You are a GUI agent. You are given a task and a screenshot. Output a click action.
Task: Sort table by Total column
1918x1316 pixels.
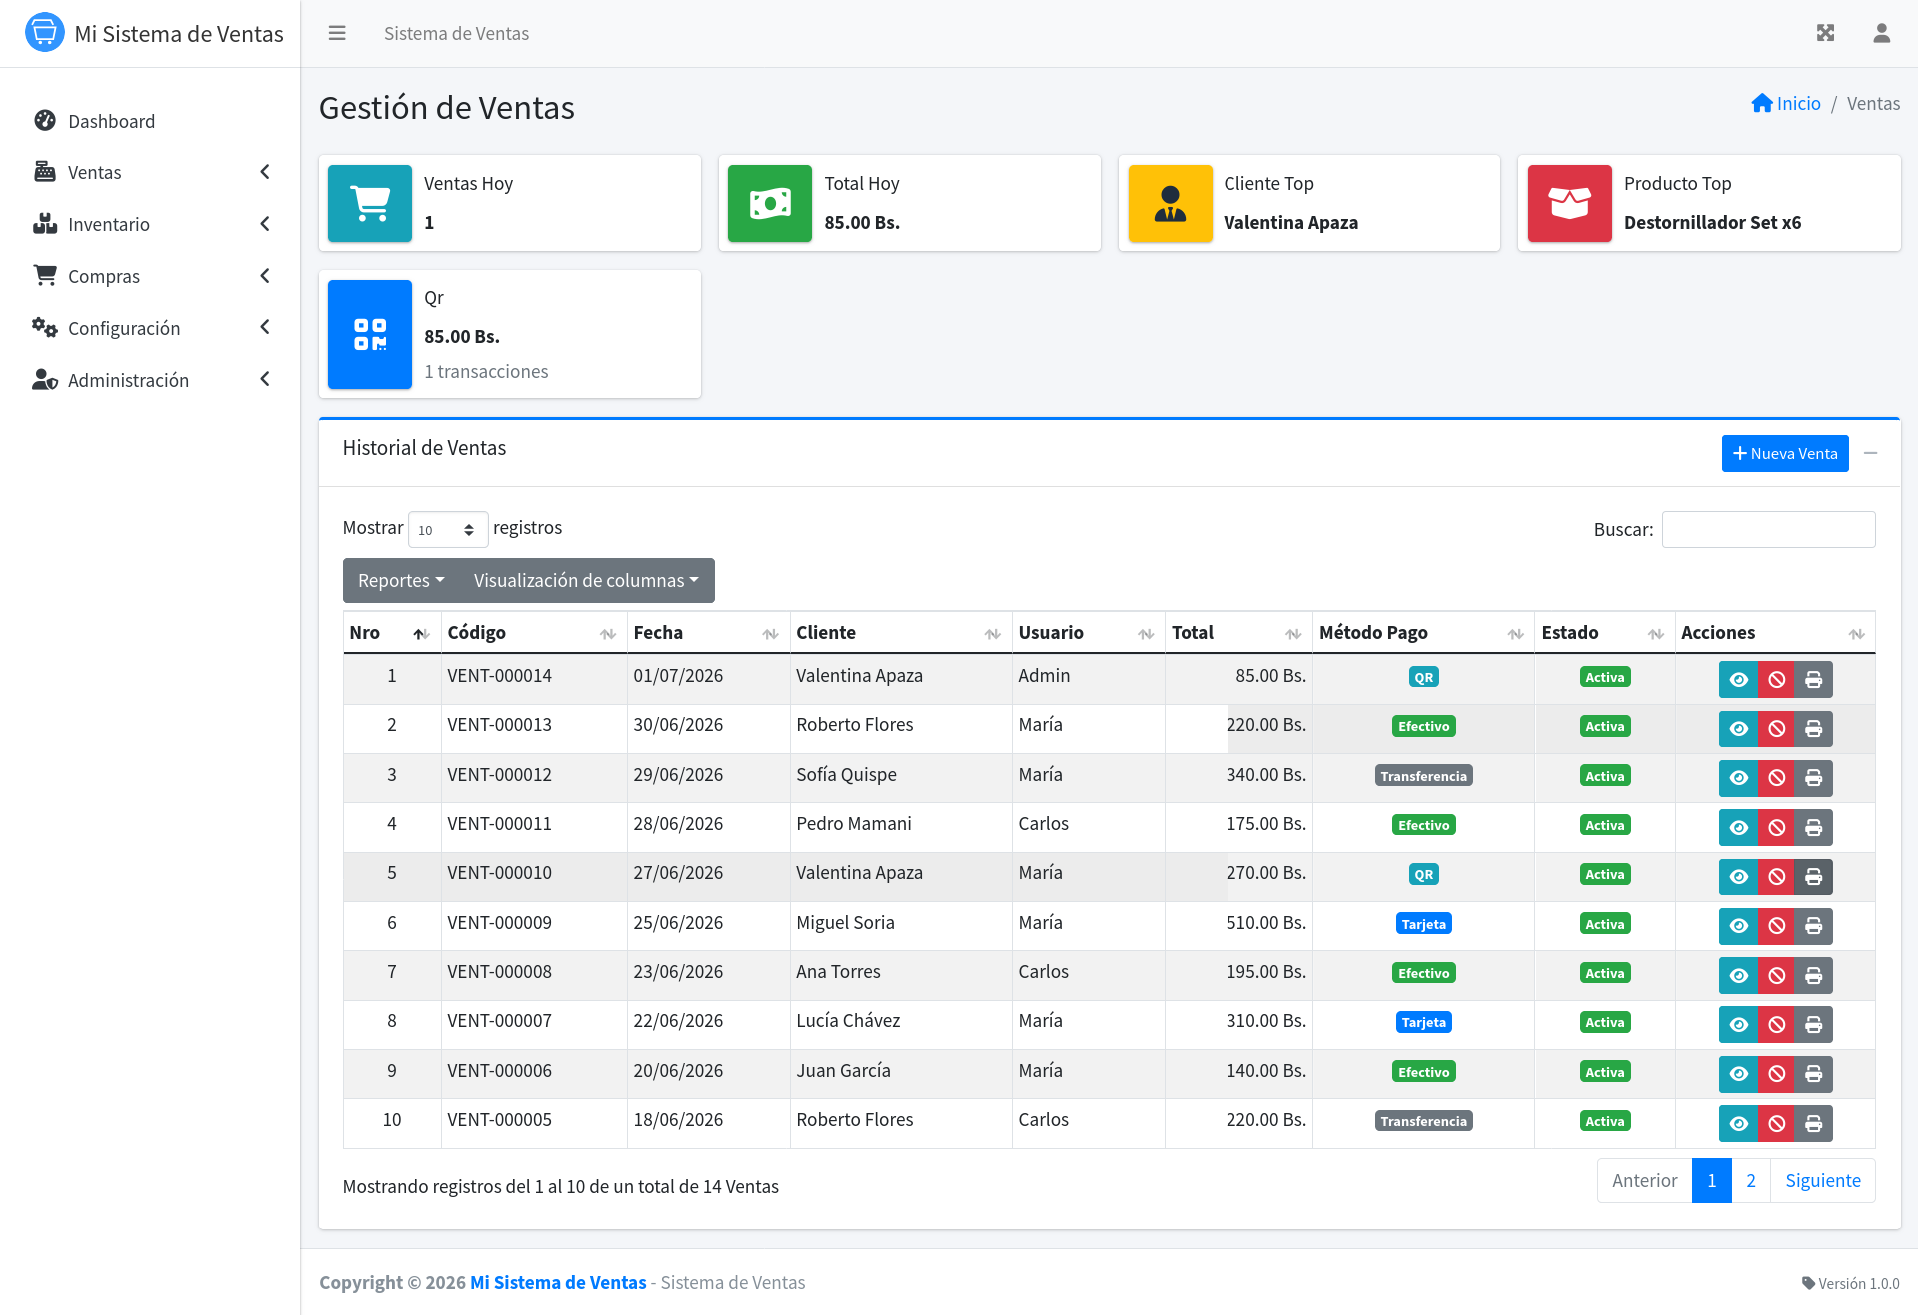tap(1238, 633)
